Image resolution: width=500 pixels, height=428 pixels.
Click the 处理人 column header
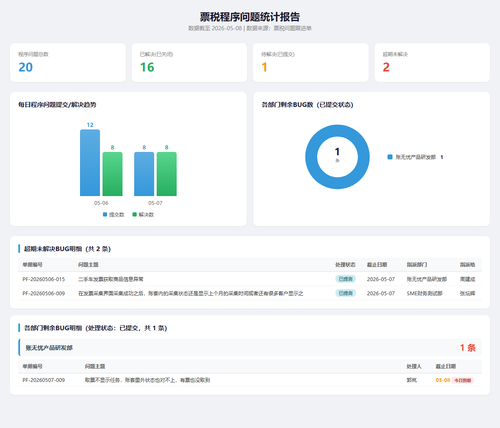414,366
